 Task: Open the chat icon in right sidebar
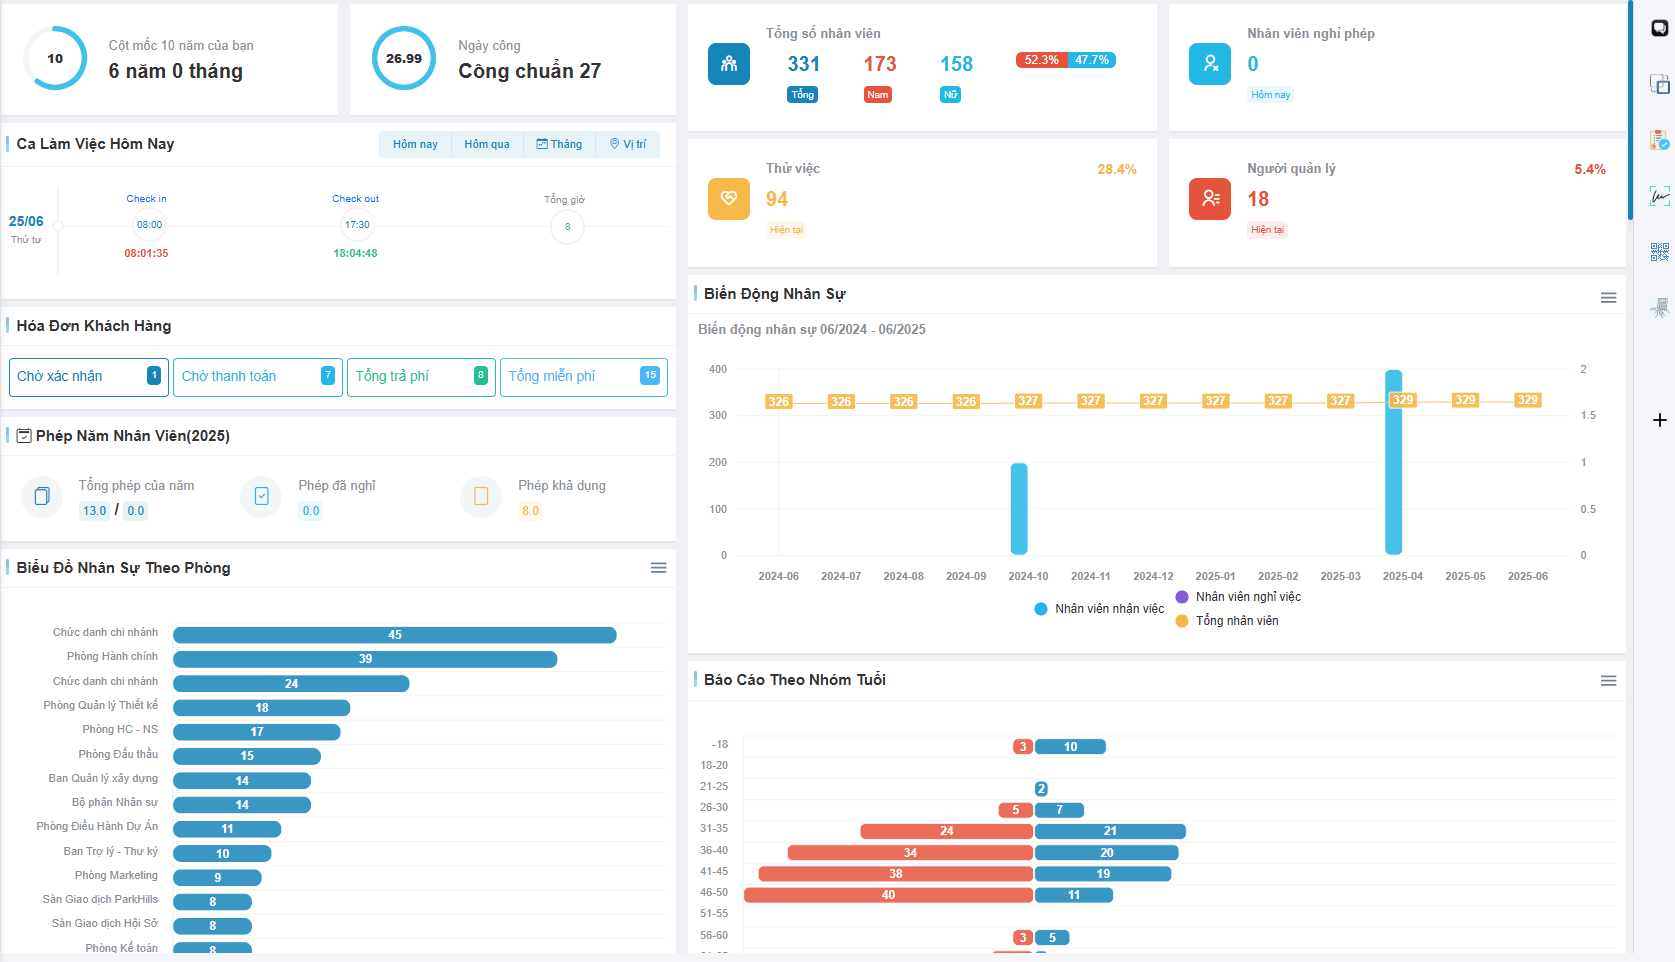point(1659,28)
